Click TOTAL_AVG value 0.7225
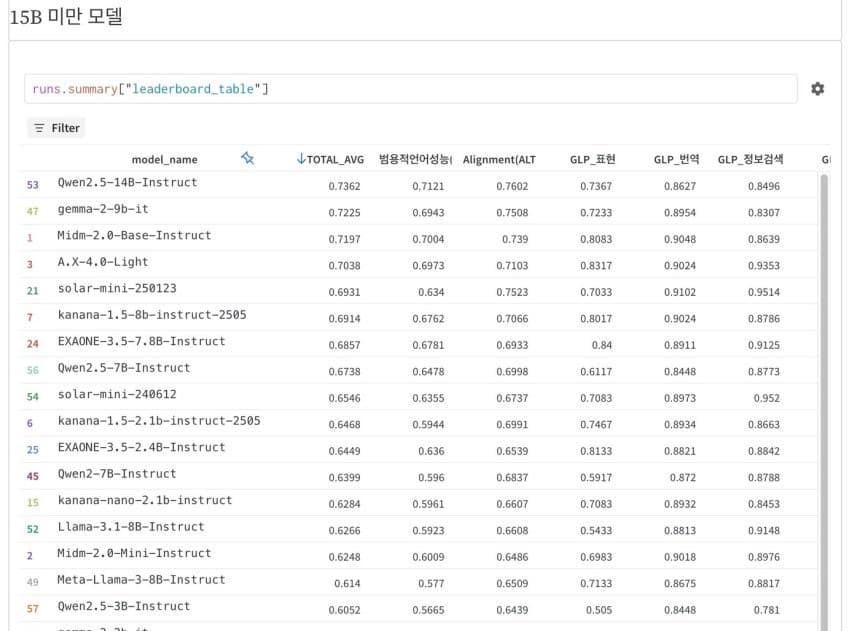This screenshot has width=852, height=631. click(344, 213)
